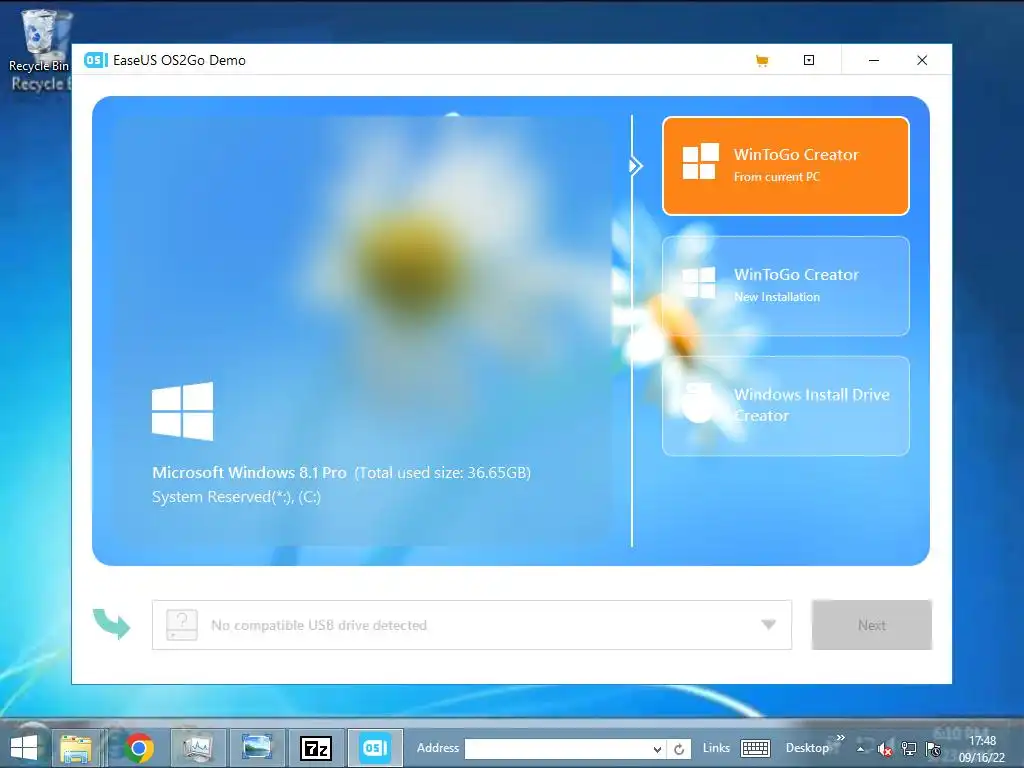Show hidden system tray icons
The height and width of the screenshot is (768, 1024).
pyautogui.click(x=861, y=750)
